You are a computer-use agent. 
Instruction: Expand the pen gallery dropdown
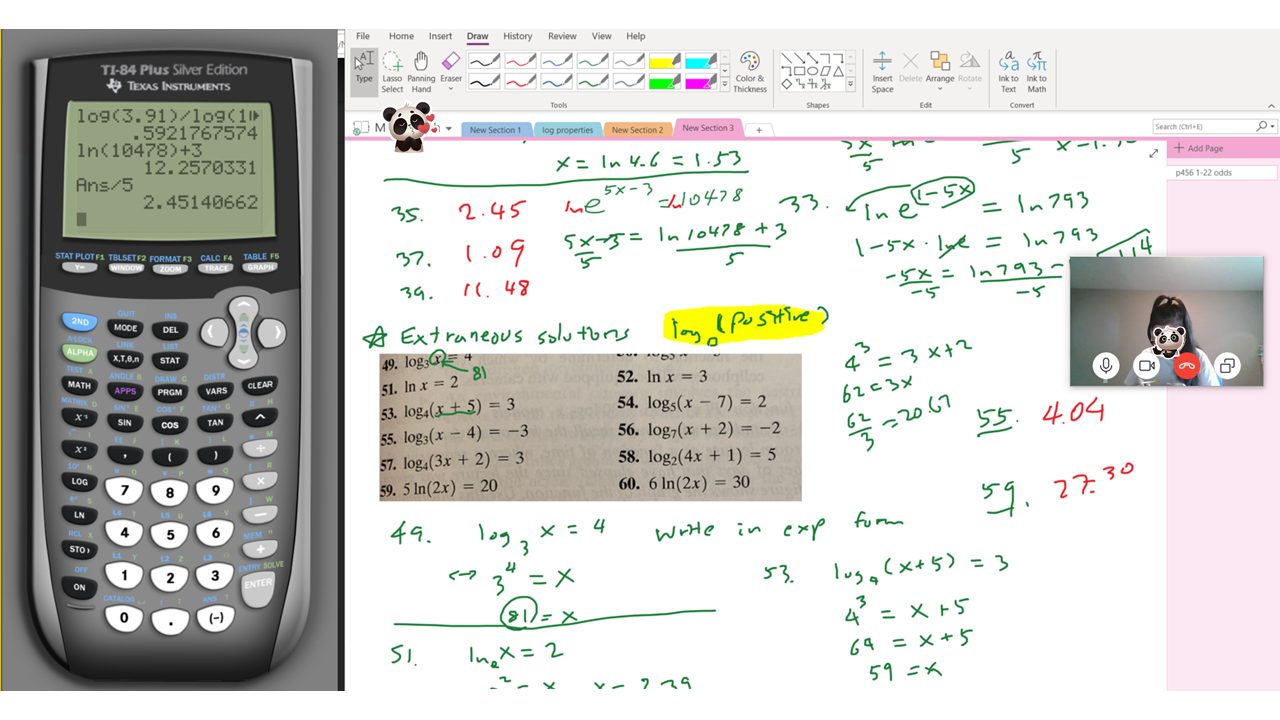pyautogui.click(x=725, y=85)
